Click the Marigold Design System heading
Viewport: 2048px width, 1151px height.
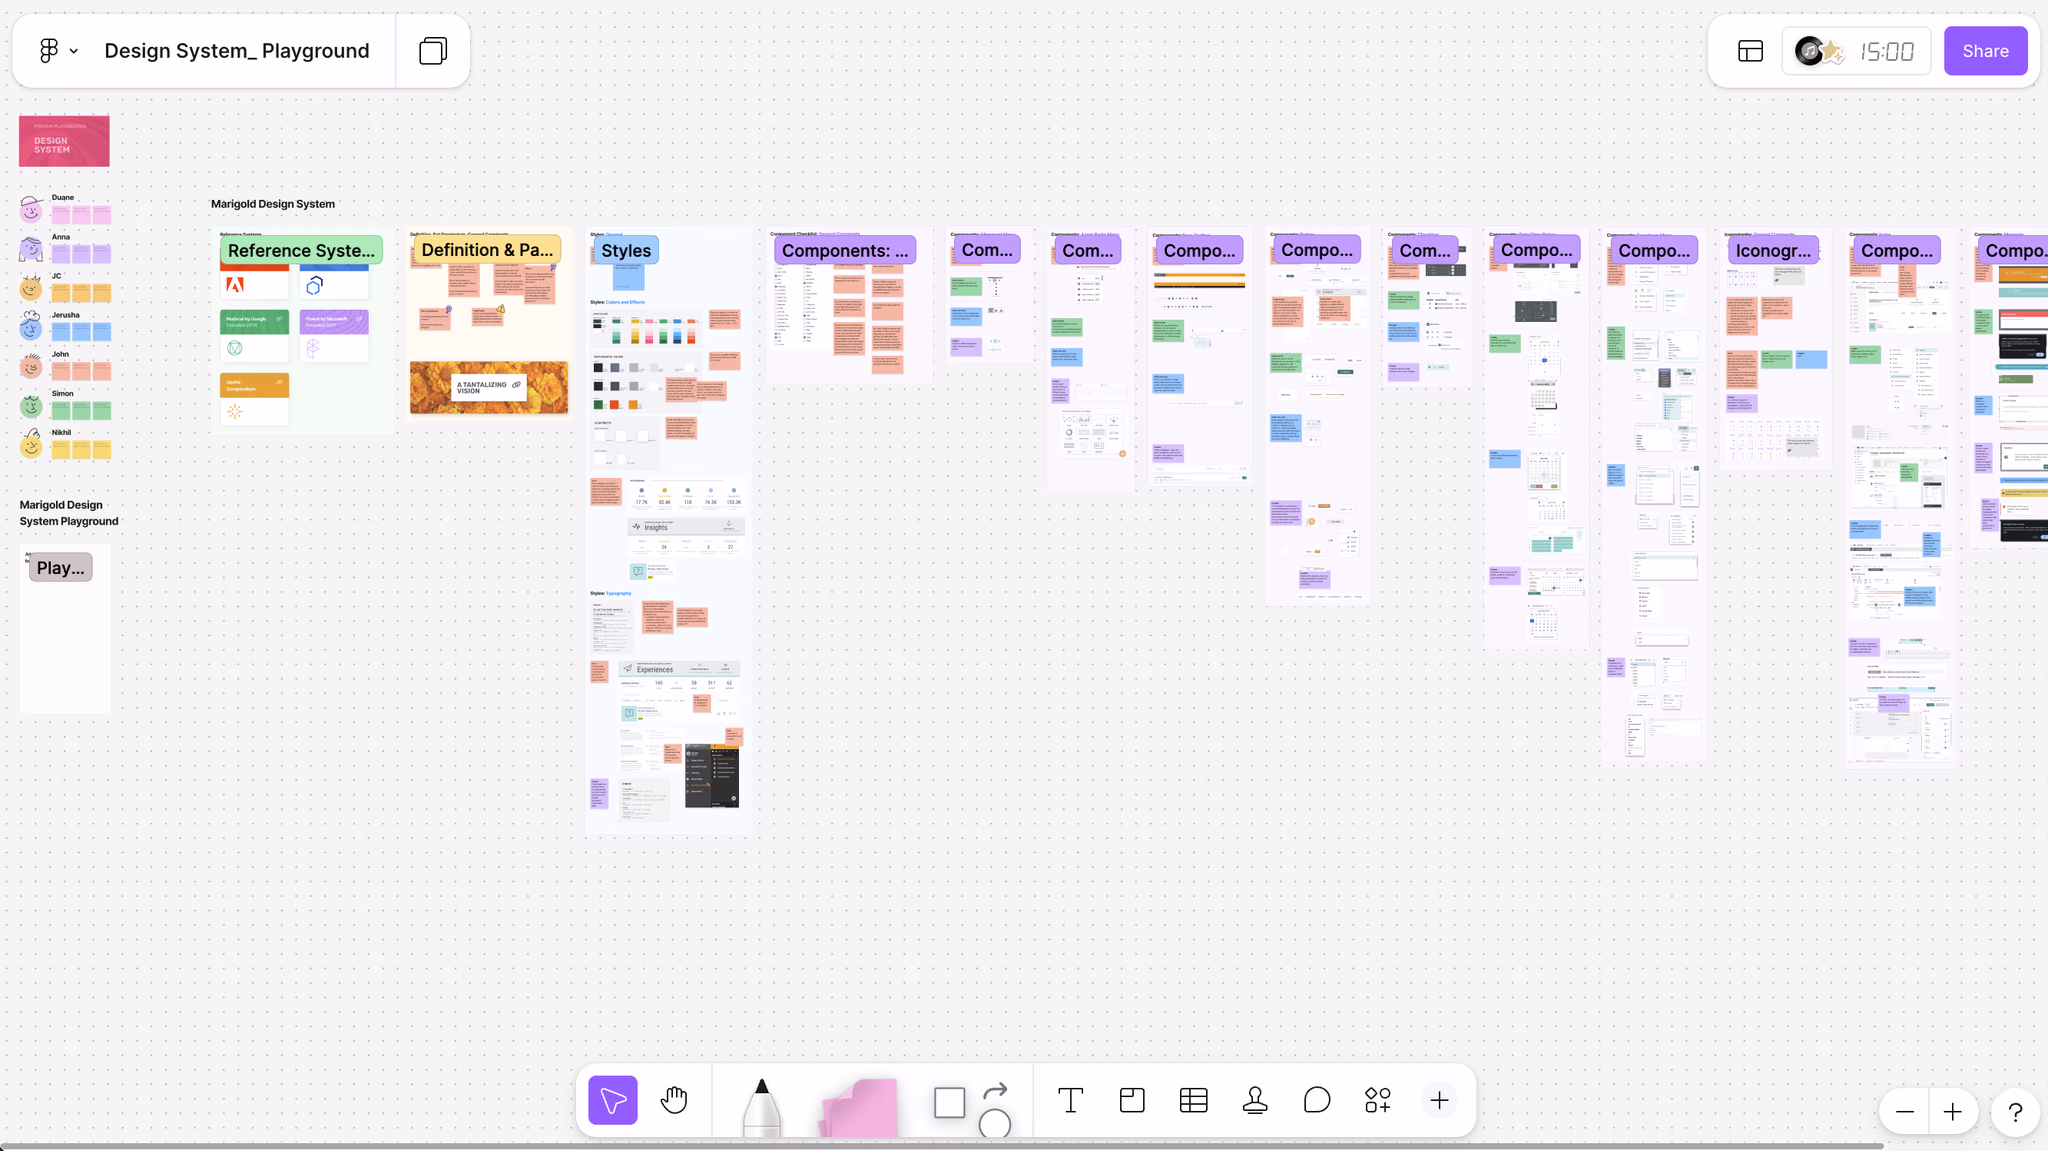click(273, 204)
